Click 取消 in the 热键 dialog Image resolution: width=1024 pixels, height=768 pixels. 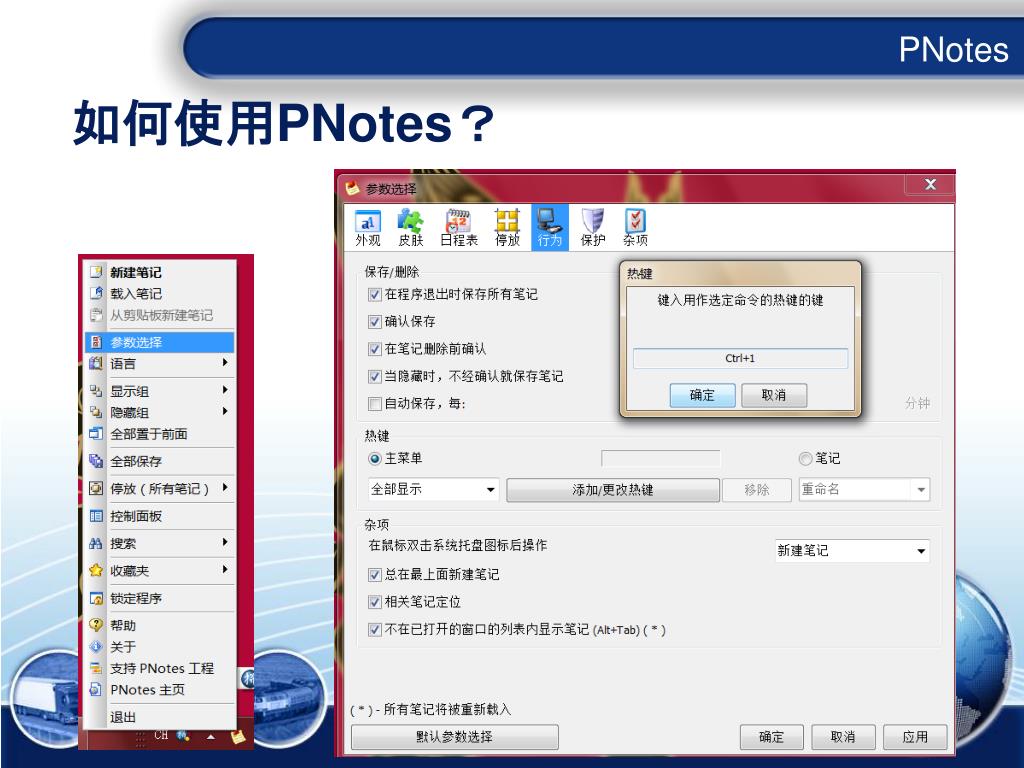coord(774,395)
